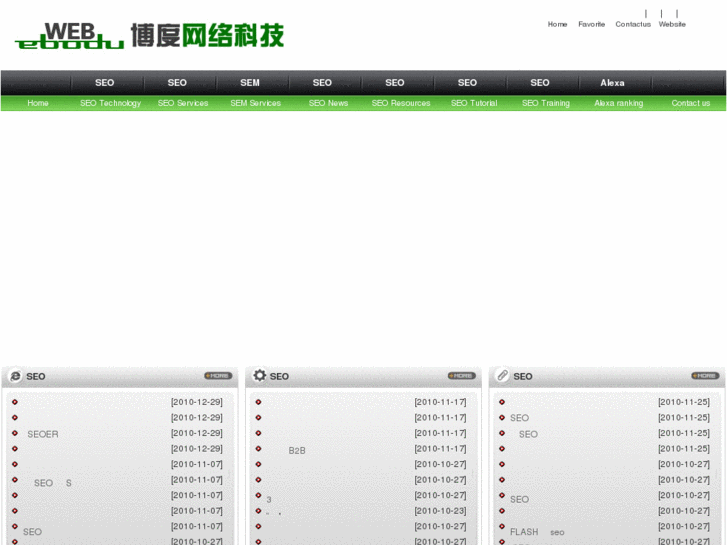727x545 pixels.
Task: Click the date on the SEOER row
Action: pyautogui.click(x=197, y=433)
